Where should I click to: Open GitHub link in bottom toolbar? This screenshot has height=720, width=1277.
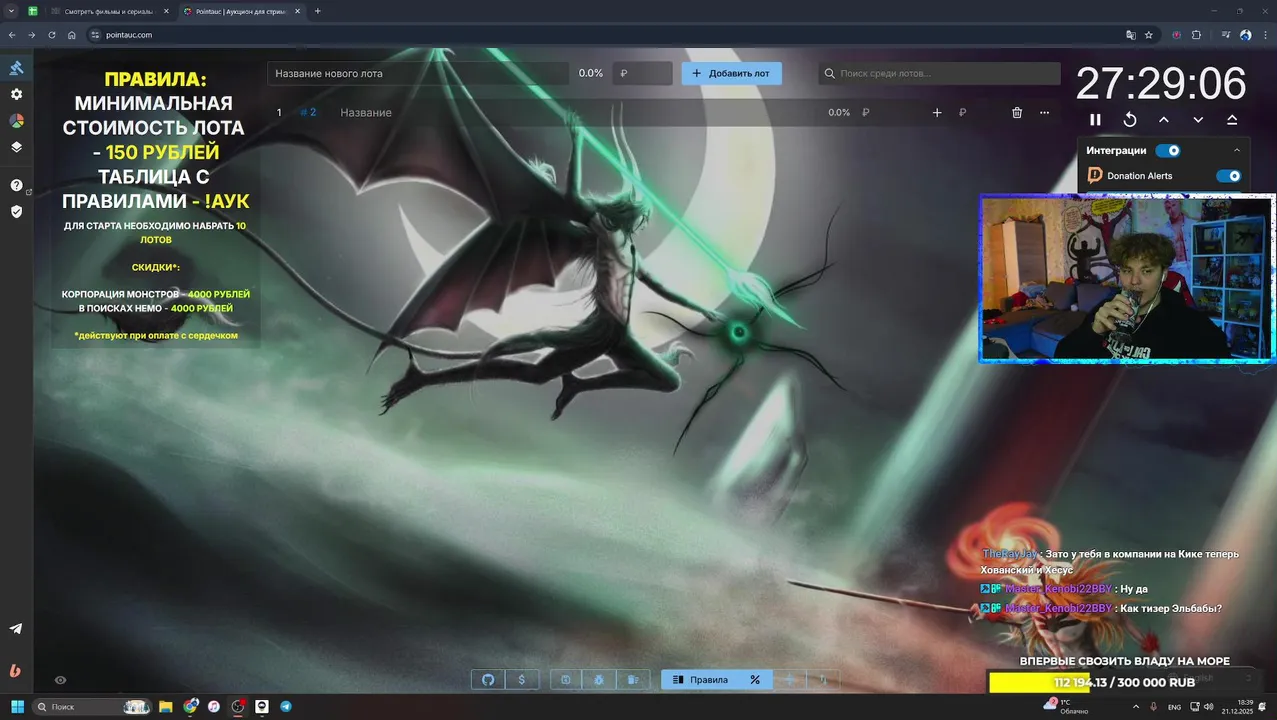click(x=488, y=680)
